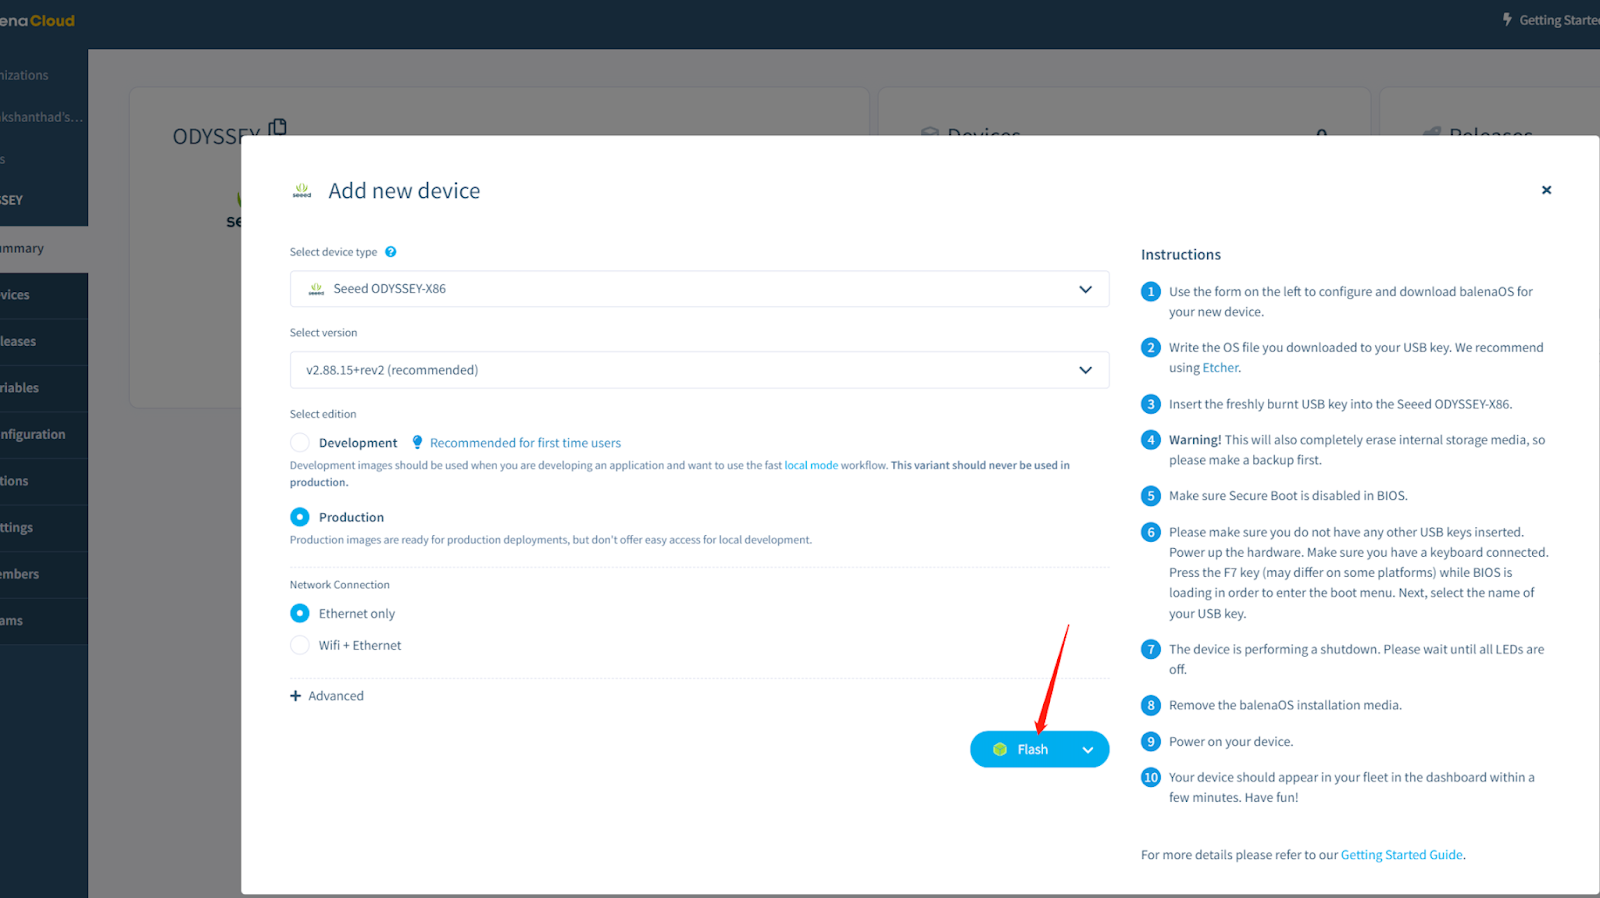Open the Etcher link in instructions
The height and width of the screenshot is (898, 1600).
[1220, 368]
